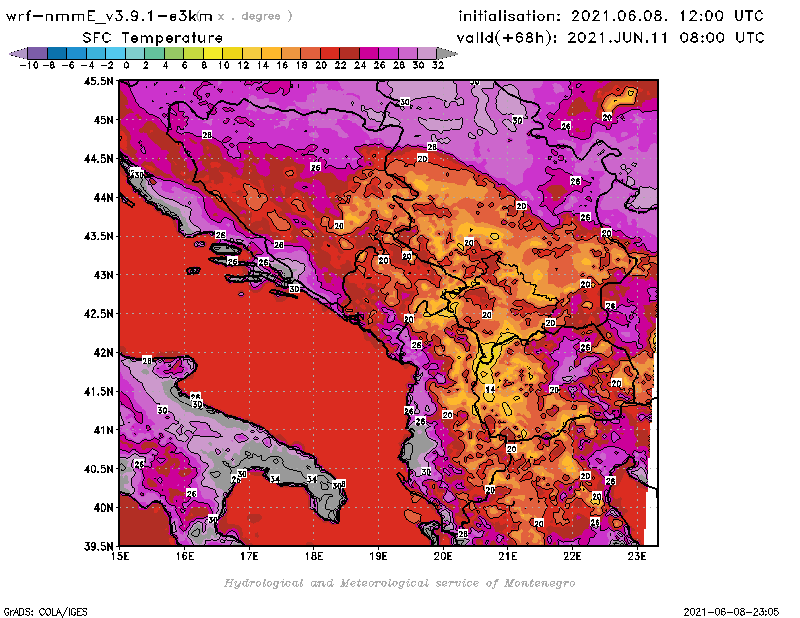The image size is (800, 618).
Task: Click the '20E' longitude axis label
Action: pyautogui.click(x=443, y=556)
